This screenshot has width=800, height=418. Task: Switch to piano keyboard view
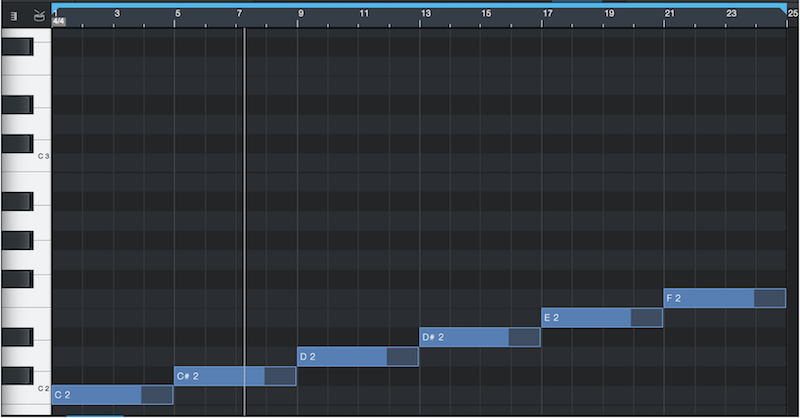pyautogui.click(x=14, y=17)
